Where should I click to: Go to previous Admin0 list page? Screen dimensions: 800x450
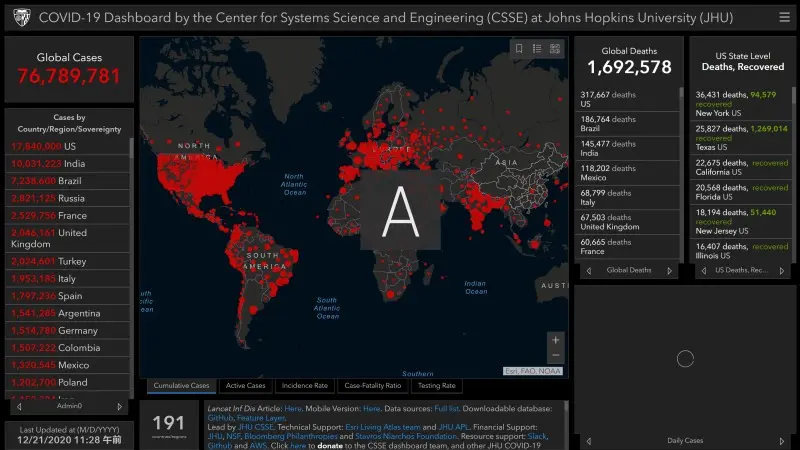(19, 407)
